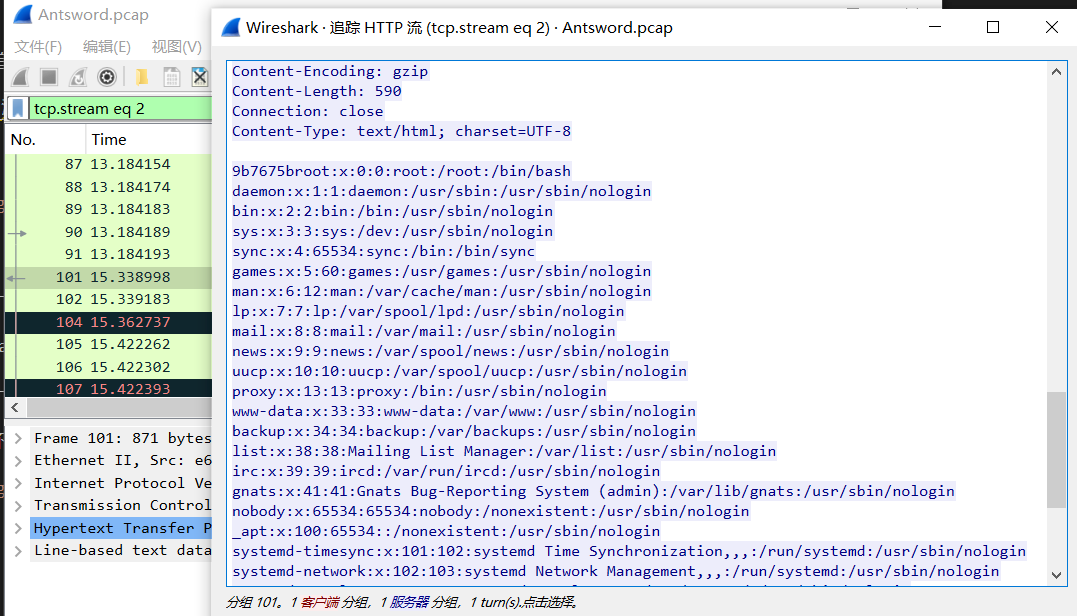
Task: Click the close capture file icon
Action: click(200, 77)
